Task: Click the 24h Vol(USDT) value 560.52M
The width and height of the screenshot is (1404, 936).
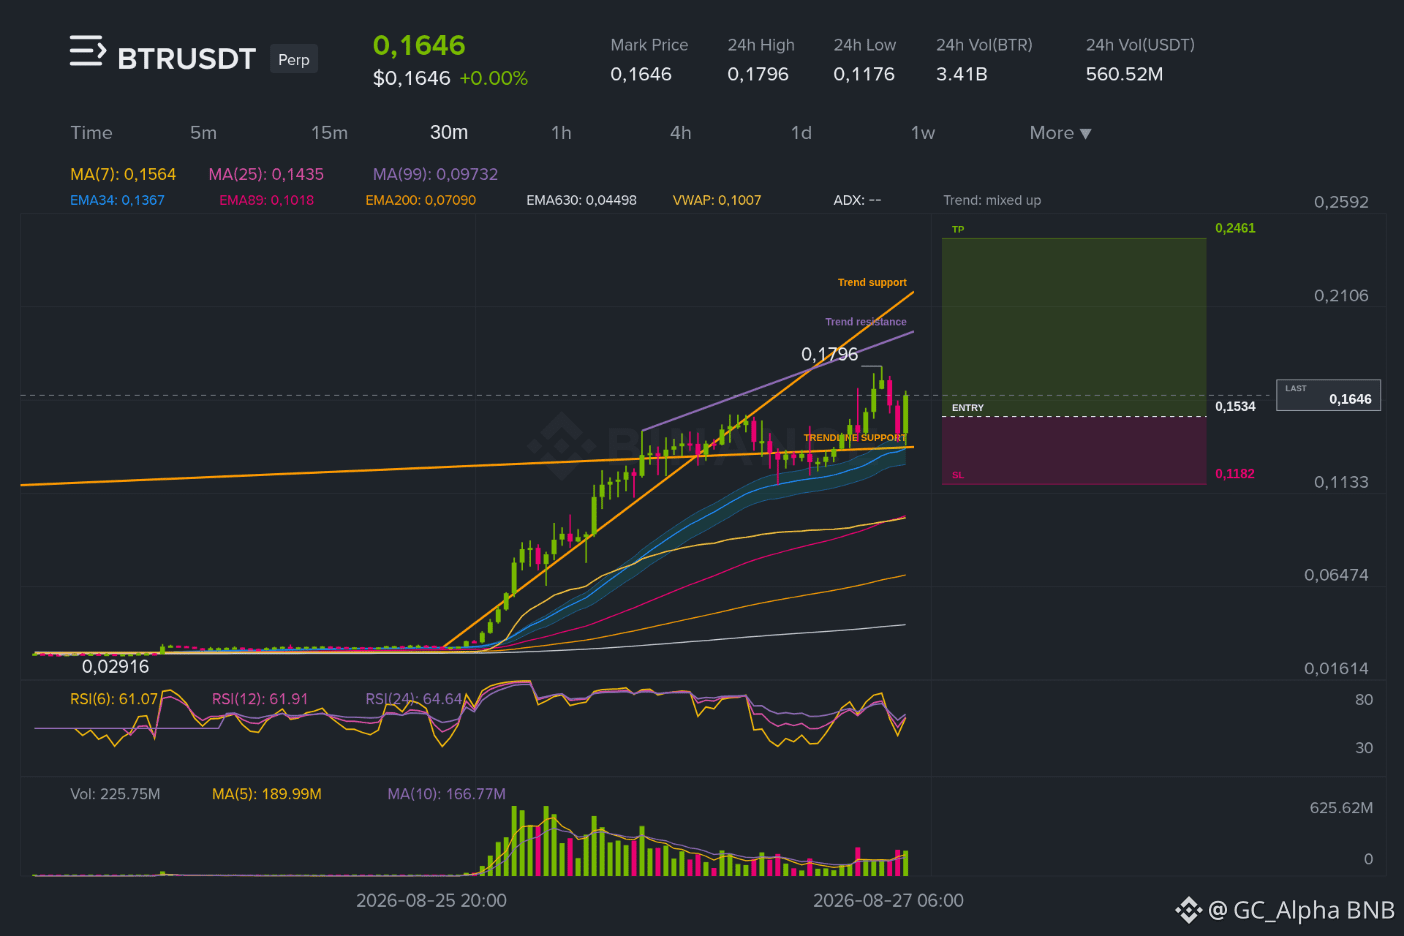Action: click(1124, 74)
